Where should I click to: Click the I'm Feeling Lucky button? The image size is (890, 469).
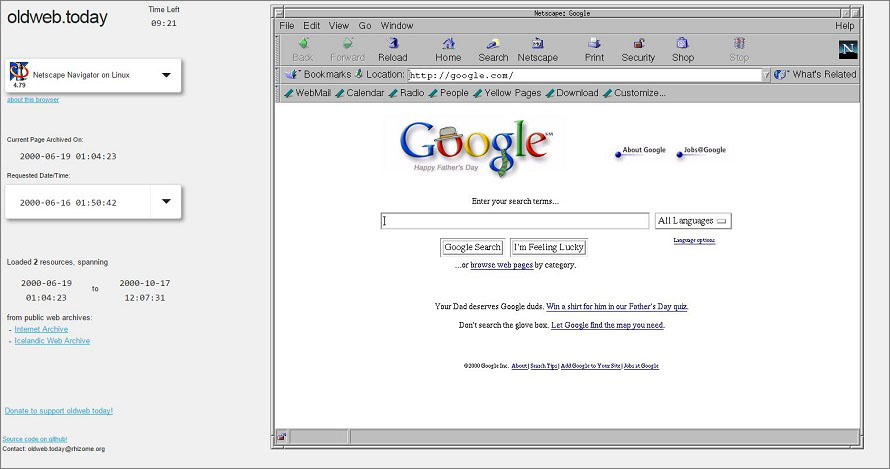click(548, 247)
